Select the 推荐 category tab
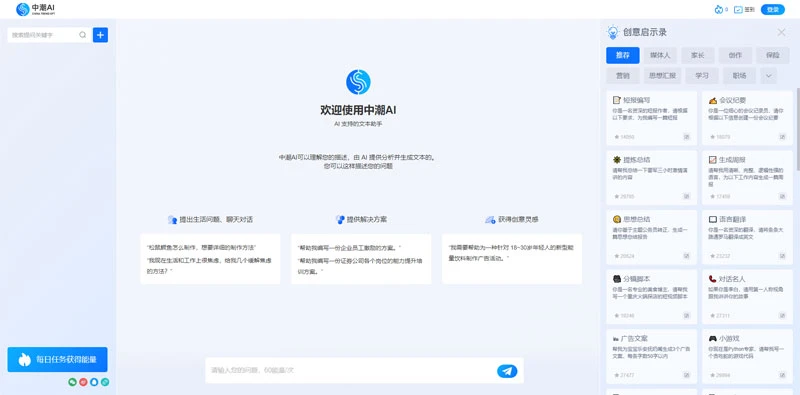Viewport: 800px width, 395px height. 622,55
